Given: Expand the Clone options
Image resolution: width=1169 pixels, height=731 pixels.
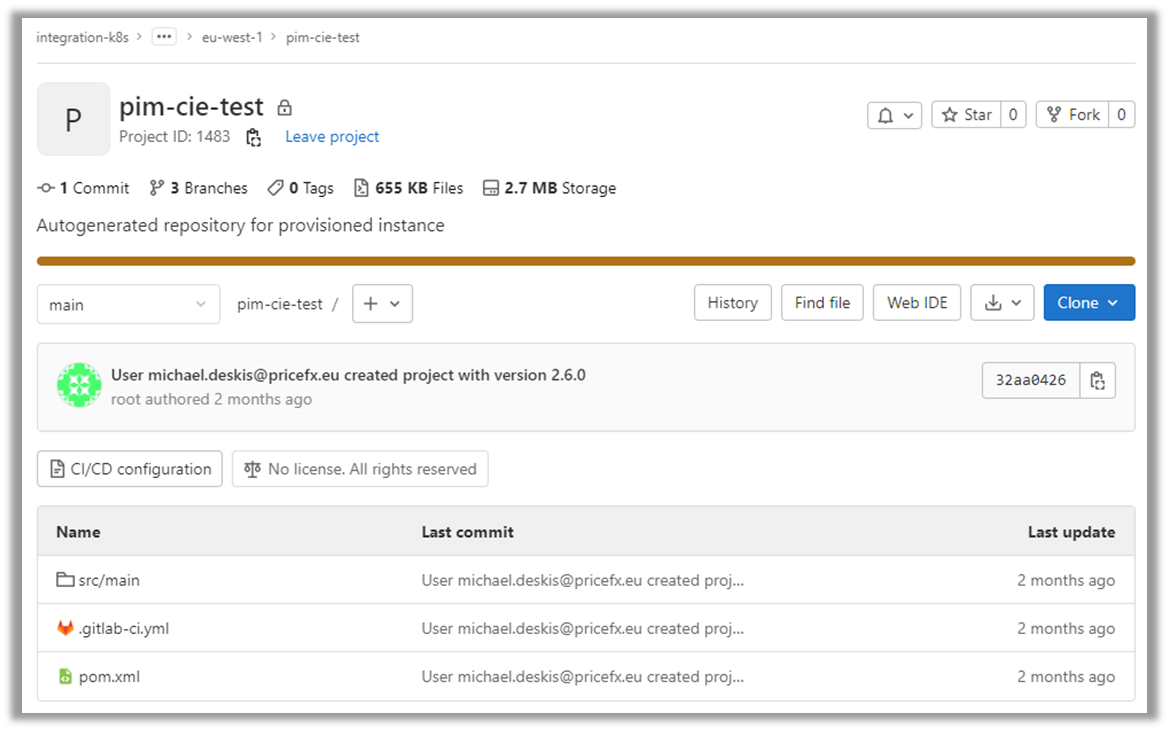Looking at the screenshot, I should click(x=1088, y=303).
